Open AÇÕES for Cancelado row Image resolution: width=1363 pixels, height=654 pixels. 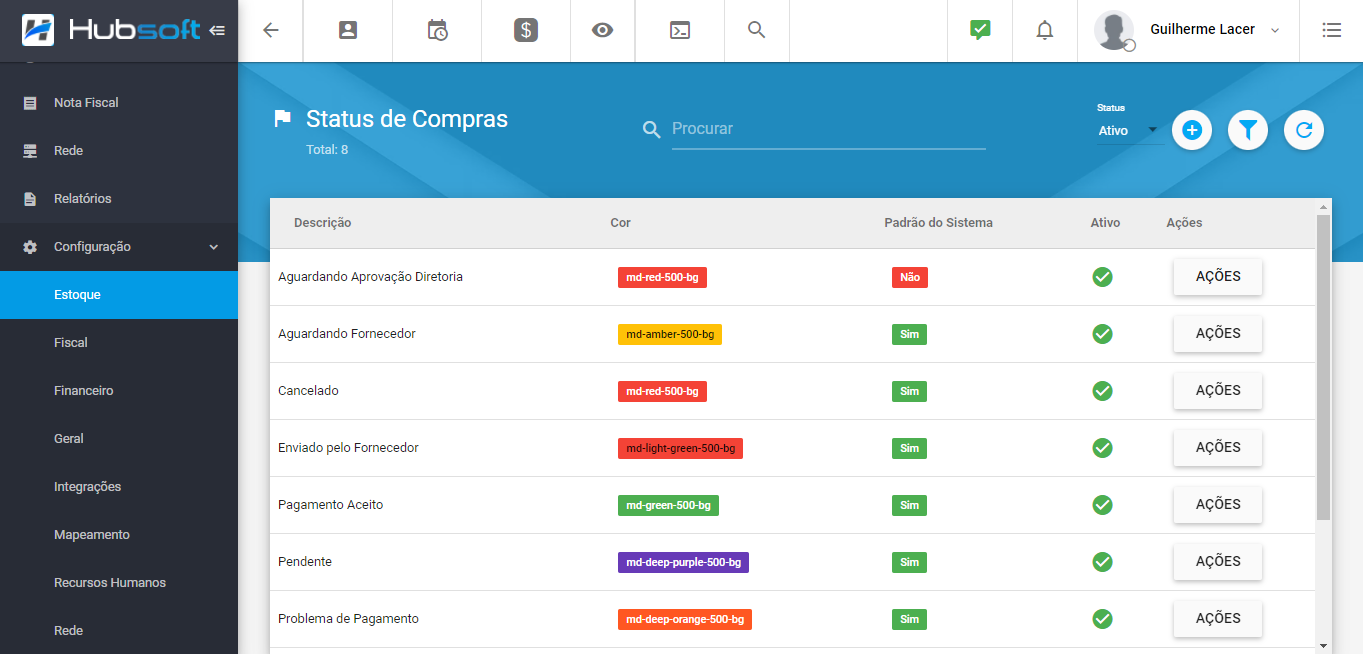click(x=1218, y=391)
